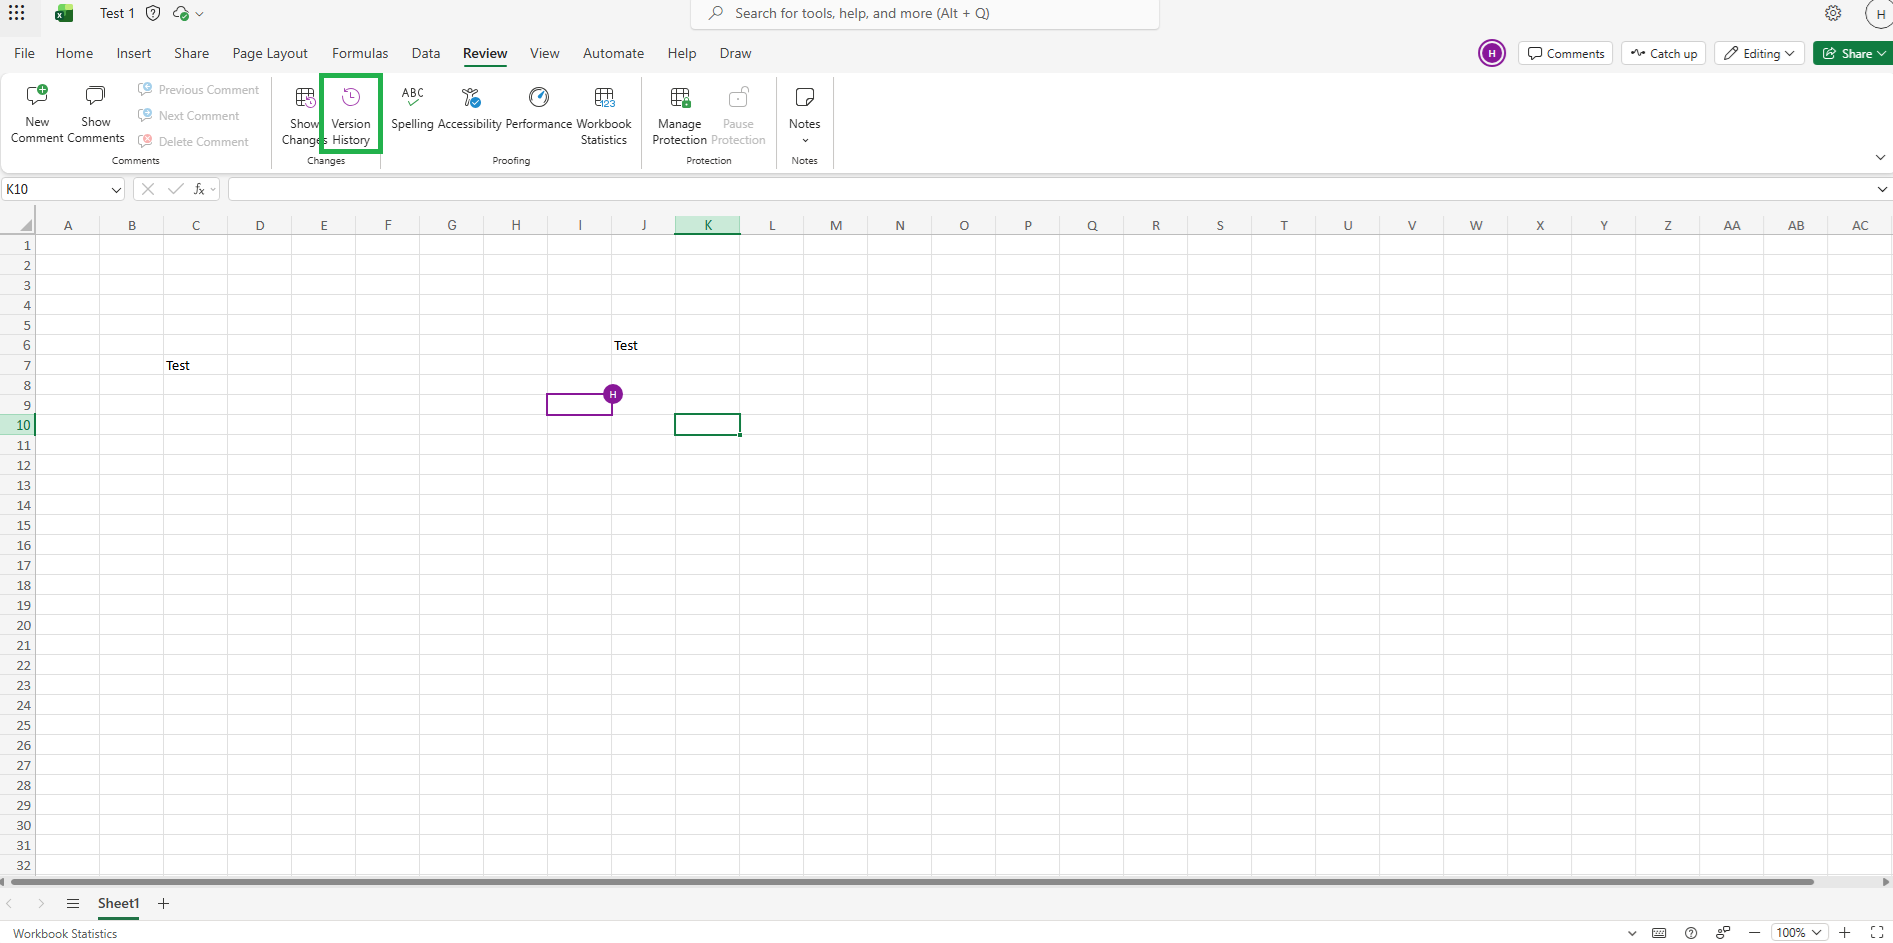1893x943 pixels.
Task: Open the Comments pane button
Action: [x=1565, y=53]
